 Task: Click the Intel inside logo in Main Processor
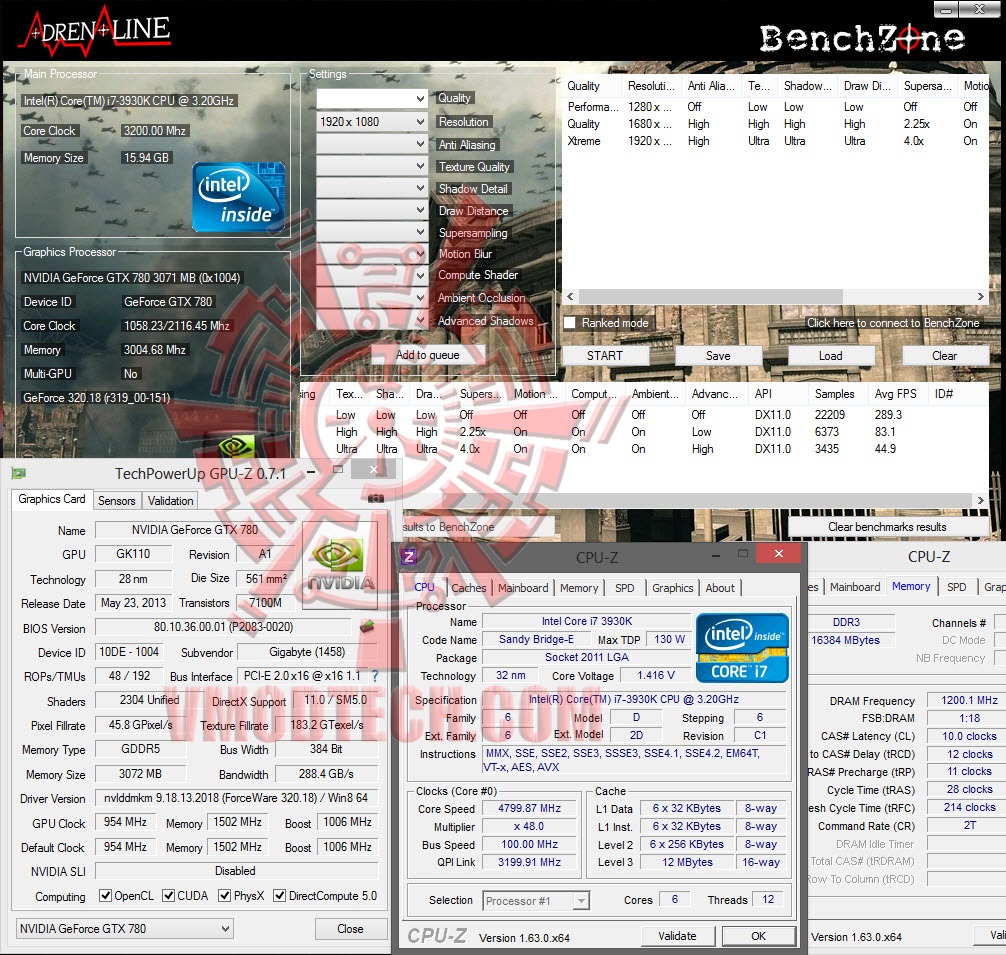pos(237,196)
